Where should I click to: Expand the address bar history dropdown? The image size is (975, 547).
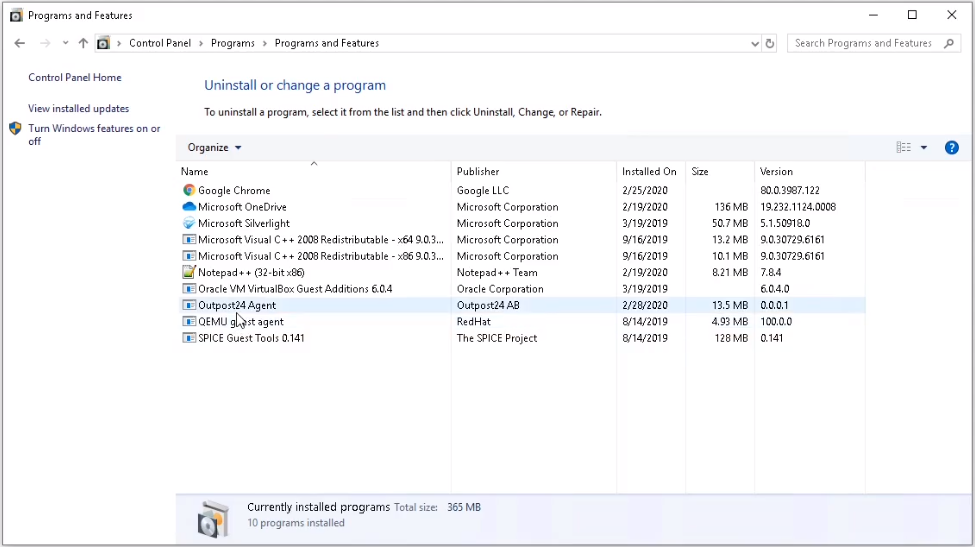click(754, 44)
